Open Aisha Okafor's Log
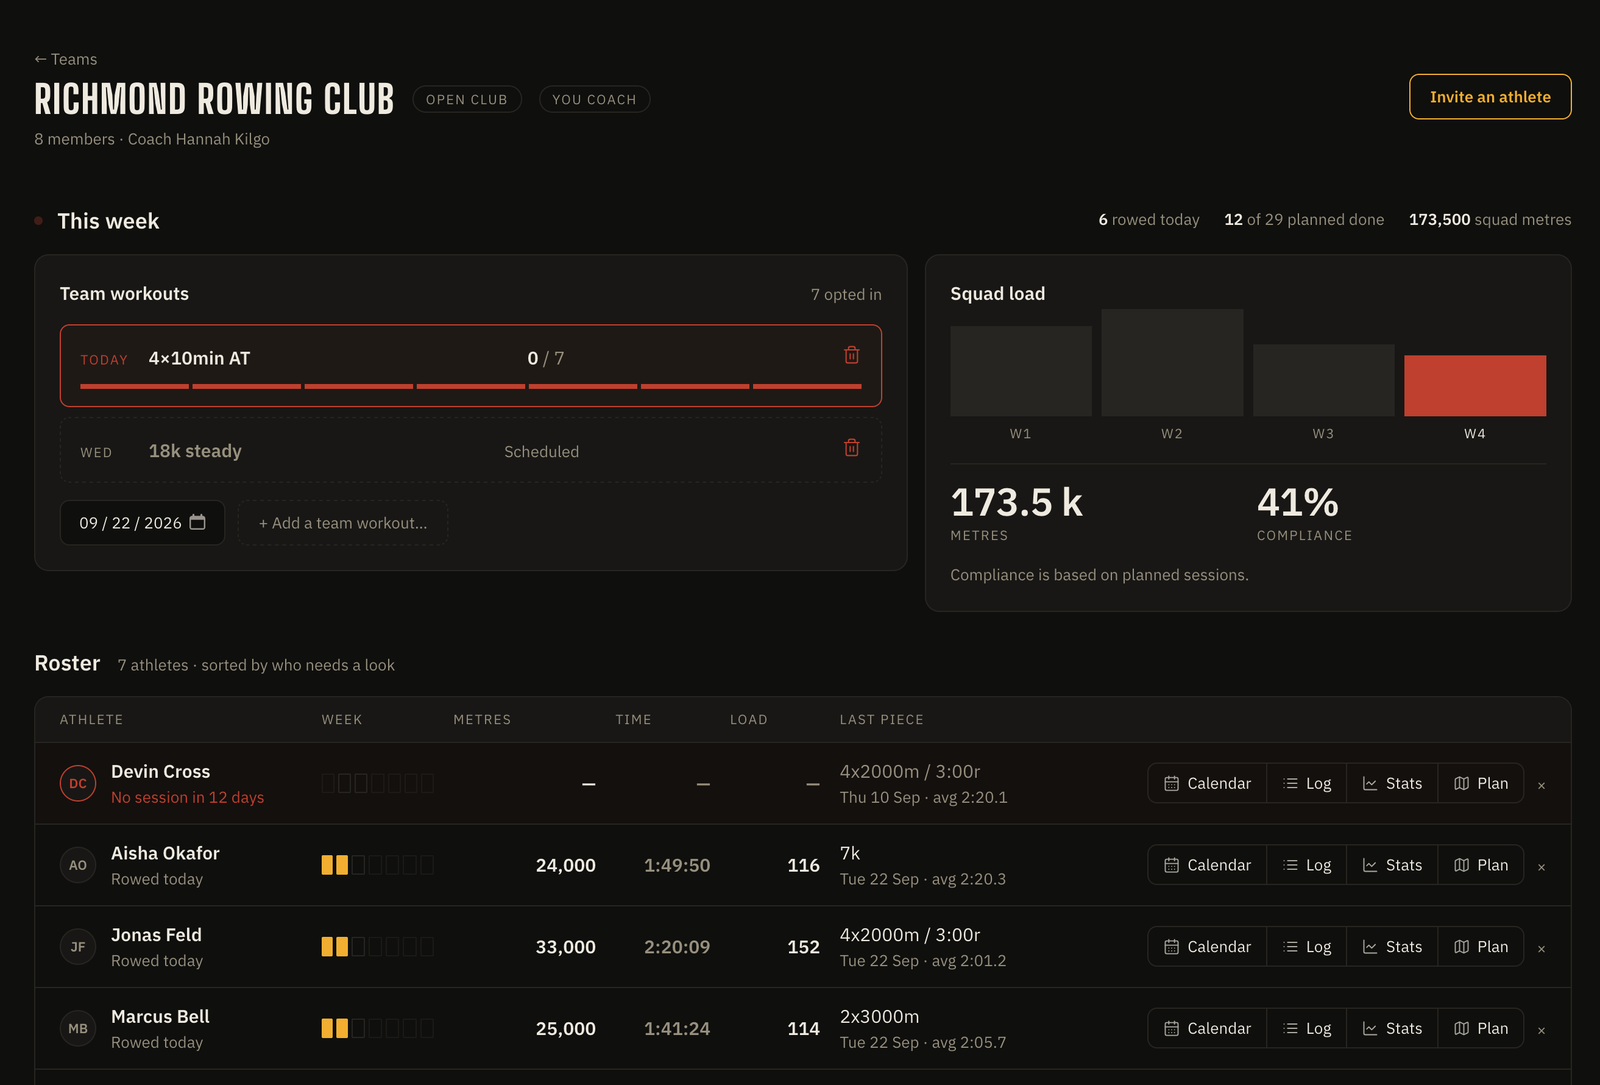The image size is (1600, 1085). [x=1307, y=865]
